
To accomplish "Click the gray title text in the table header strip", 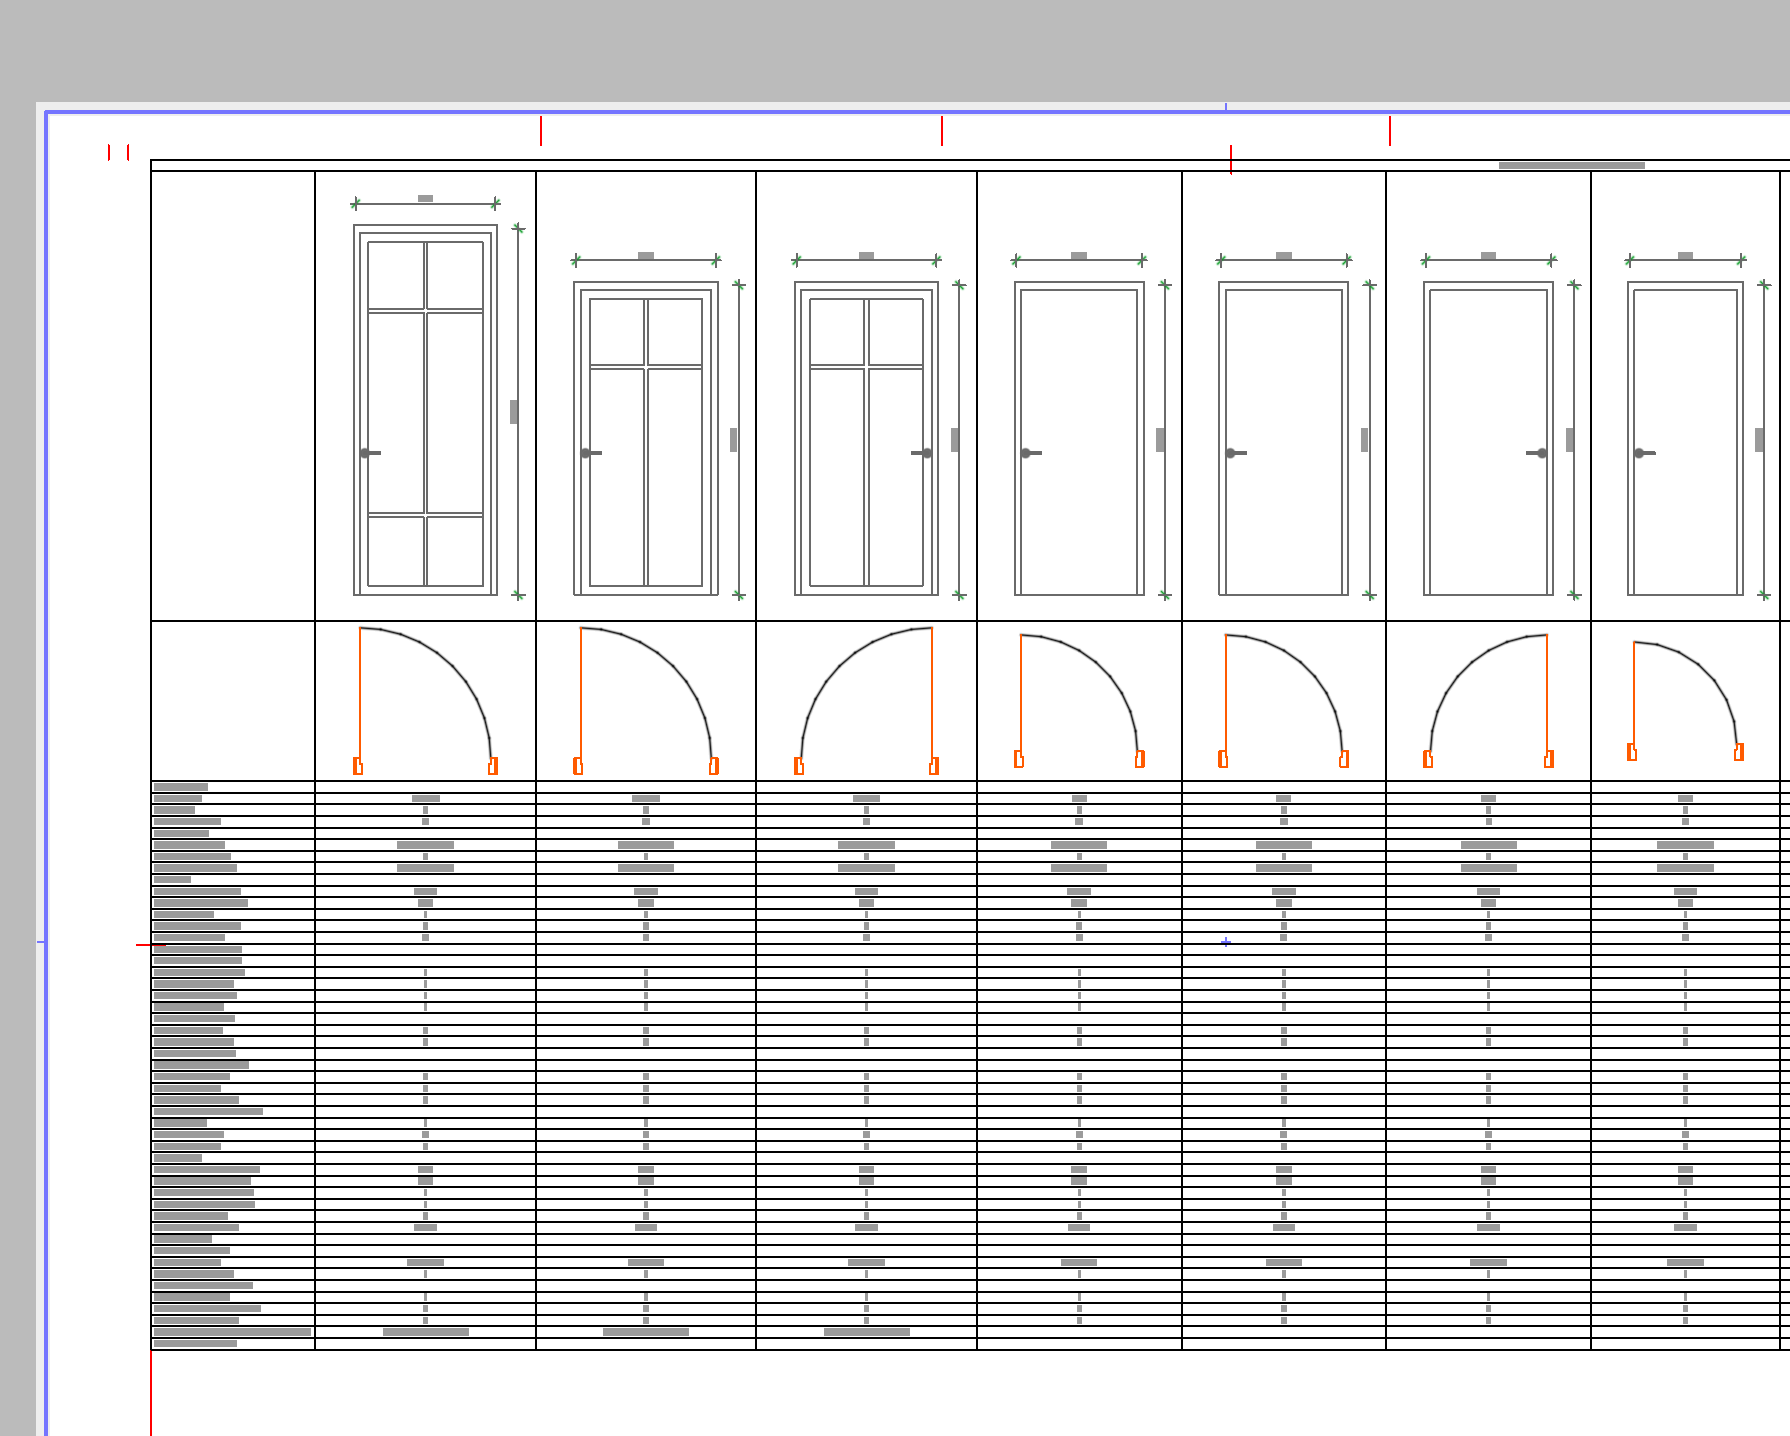I will coord(1571,165).
